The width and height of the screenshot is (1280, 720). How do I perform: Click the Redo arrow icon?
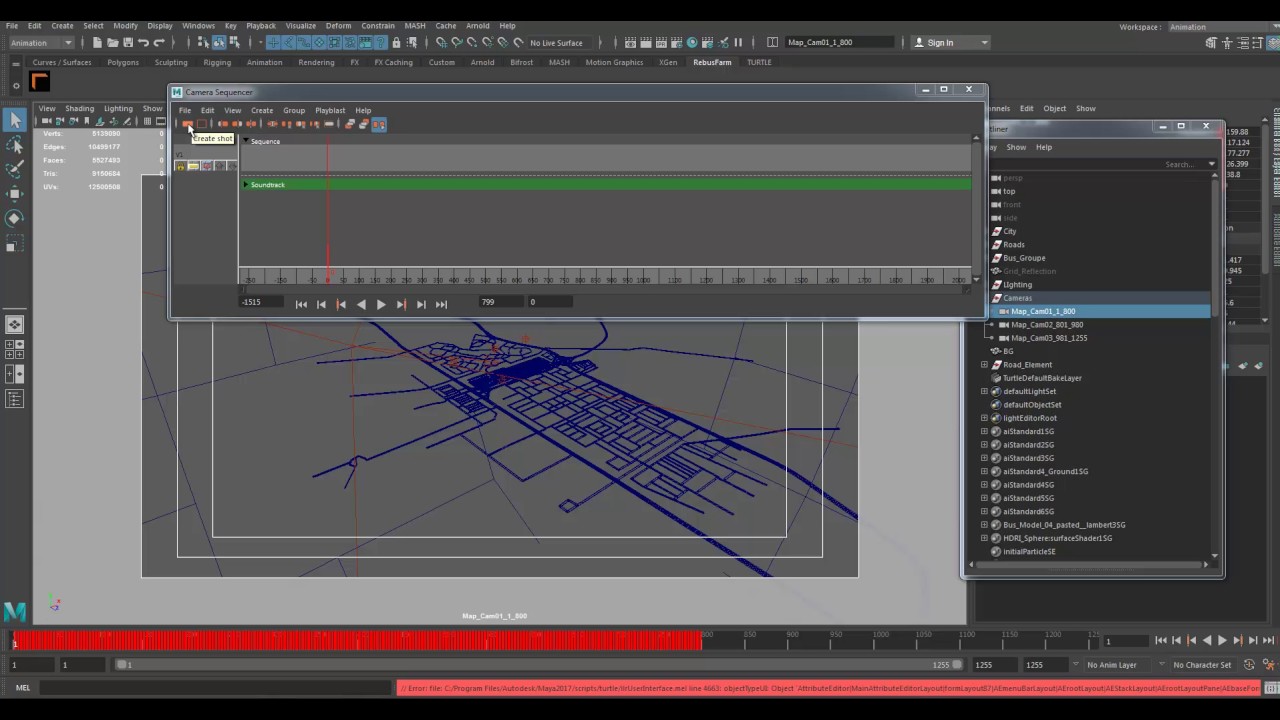coord(159,42)
